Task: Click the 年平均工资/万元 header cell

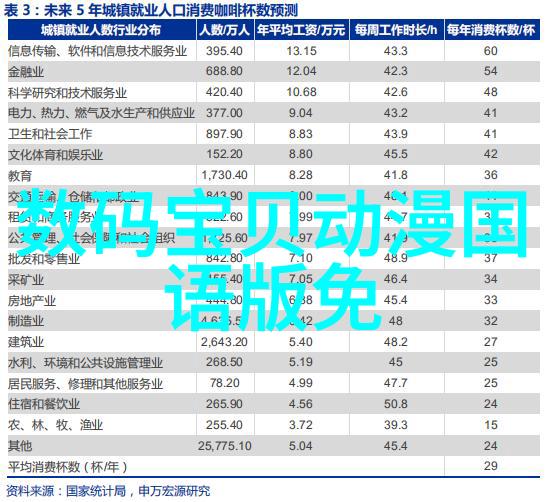Action: pos(302,30)
